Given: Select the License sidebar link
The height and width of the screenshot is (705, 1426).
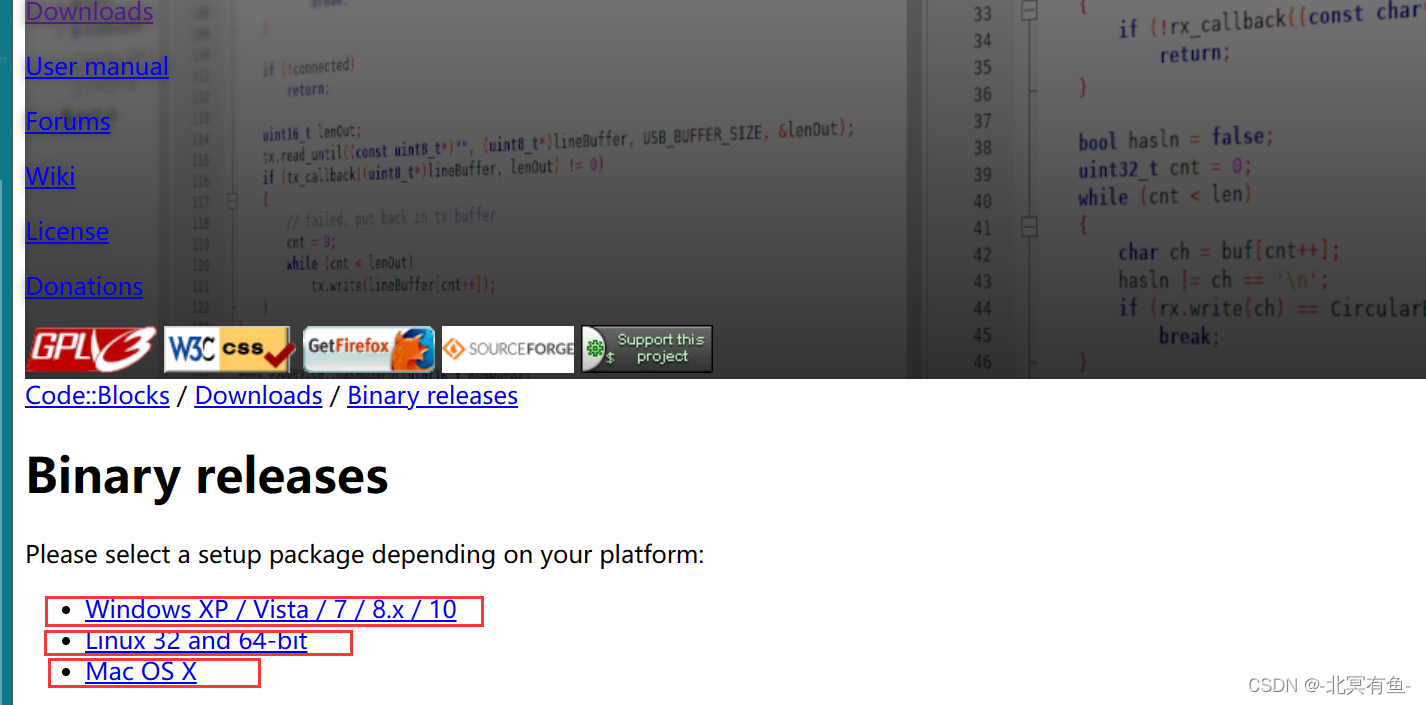Looking at the screenshot, I should (67, 232).
